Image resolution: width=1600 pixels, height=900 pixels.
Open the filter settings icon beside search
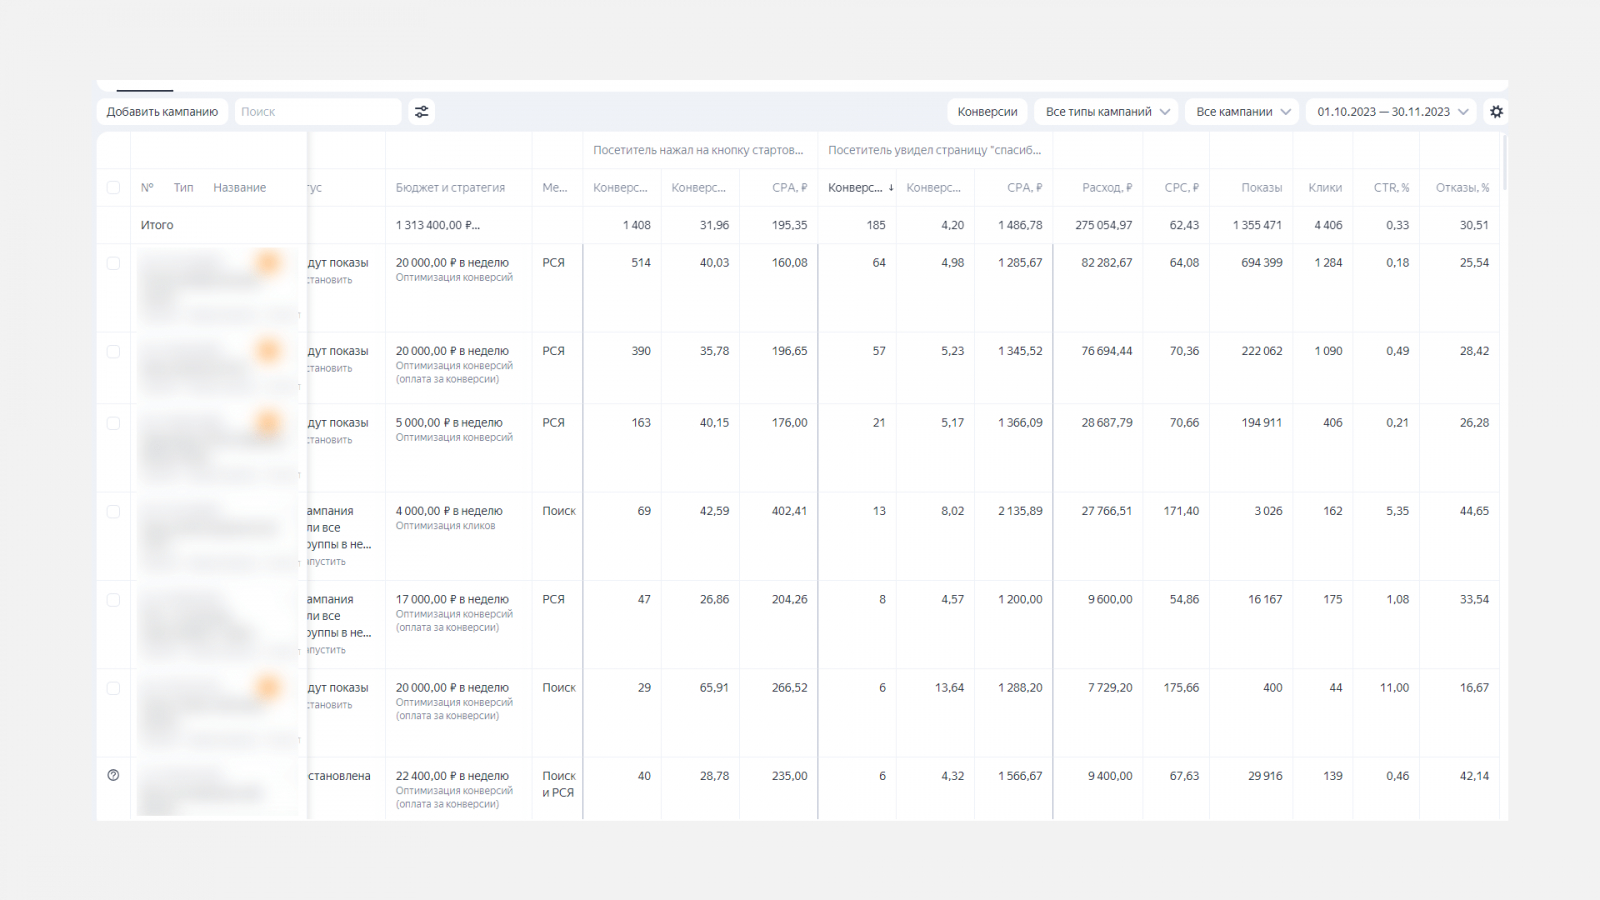point(422,112)
